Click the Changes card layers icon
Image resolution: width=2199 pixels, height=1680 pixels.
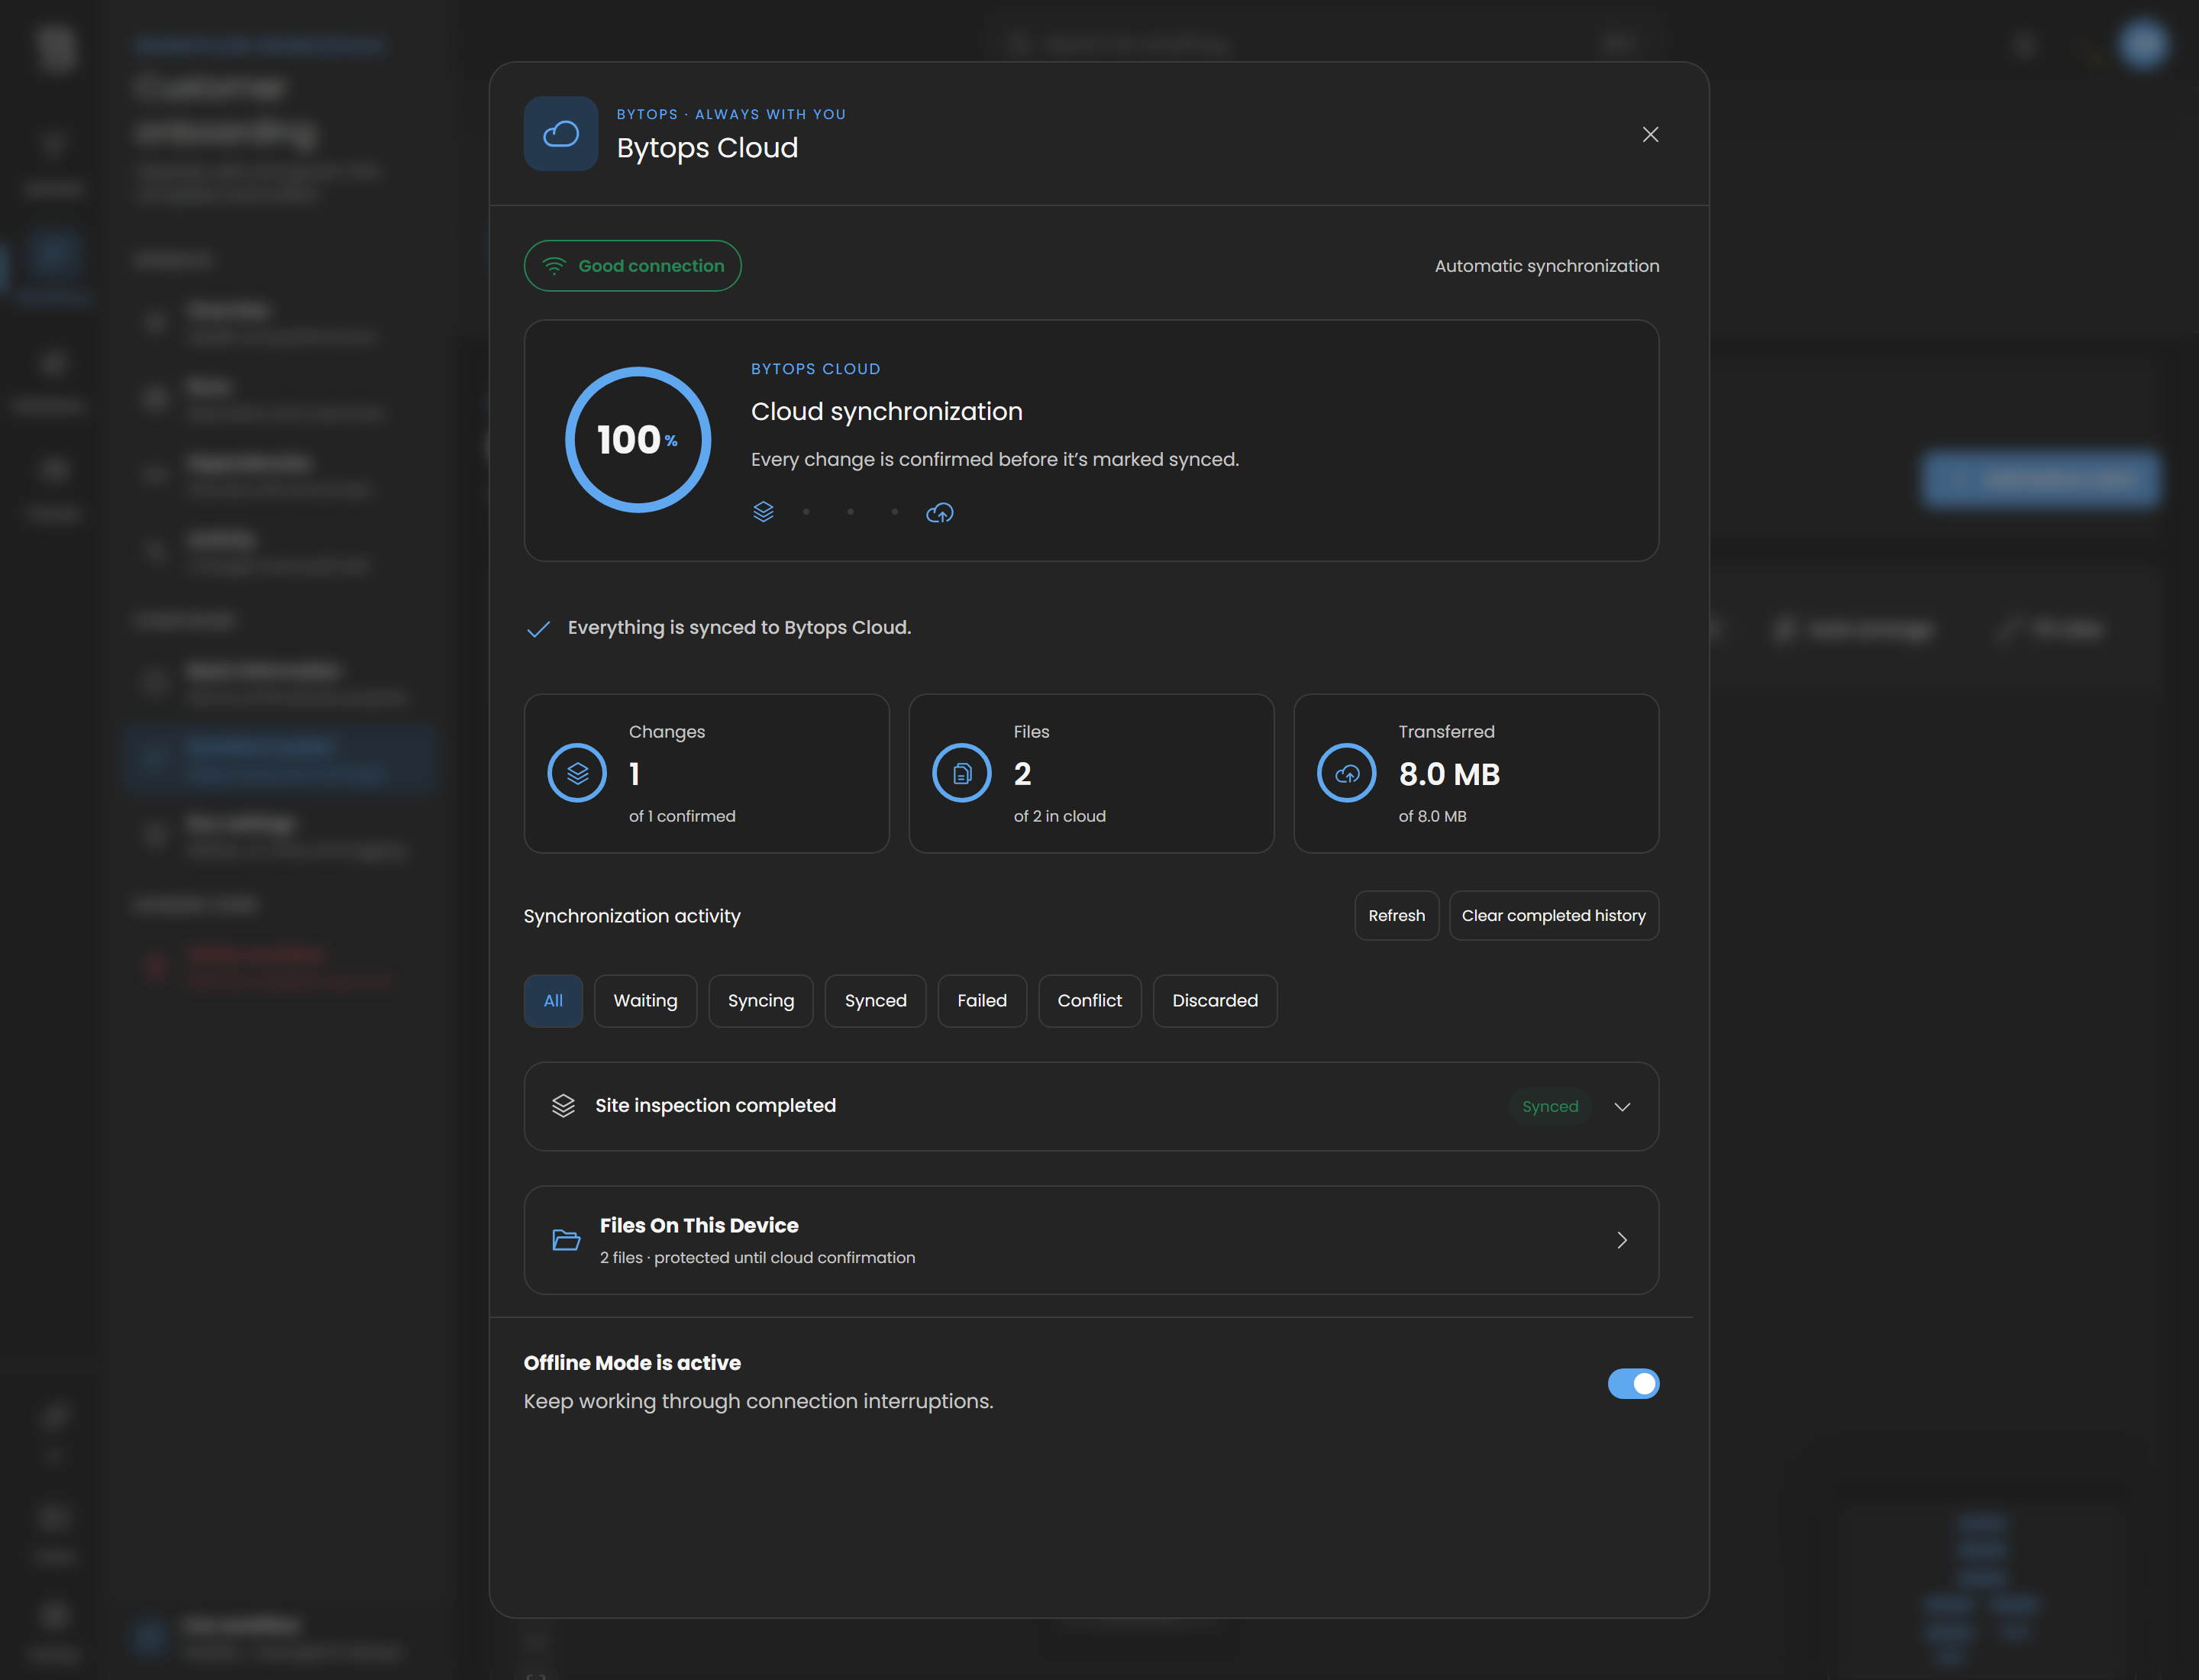pyautogui.click(x=577, y=773)
